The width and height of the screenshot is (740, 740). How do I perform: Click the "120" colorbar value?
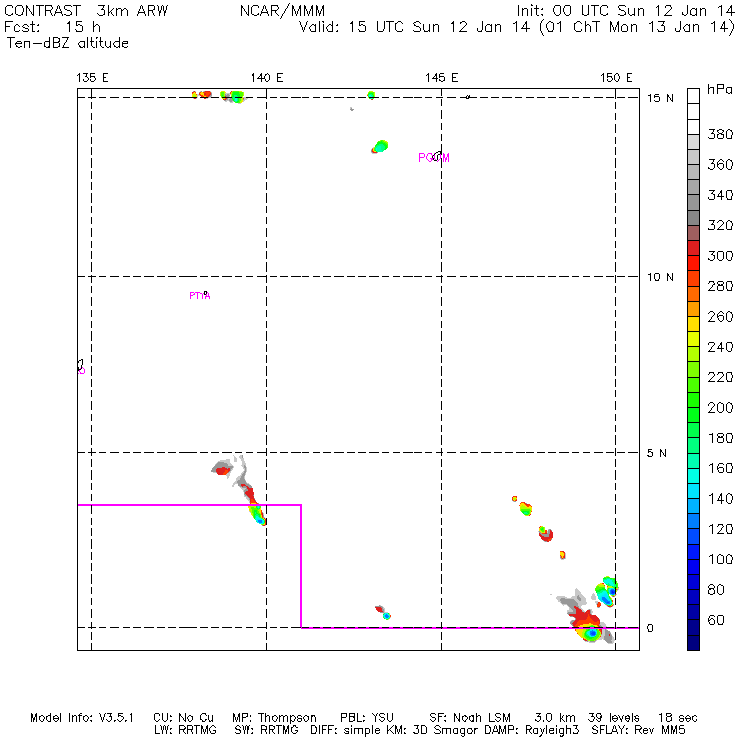click(x=720, y=529)
